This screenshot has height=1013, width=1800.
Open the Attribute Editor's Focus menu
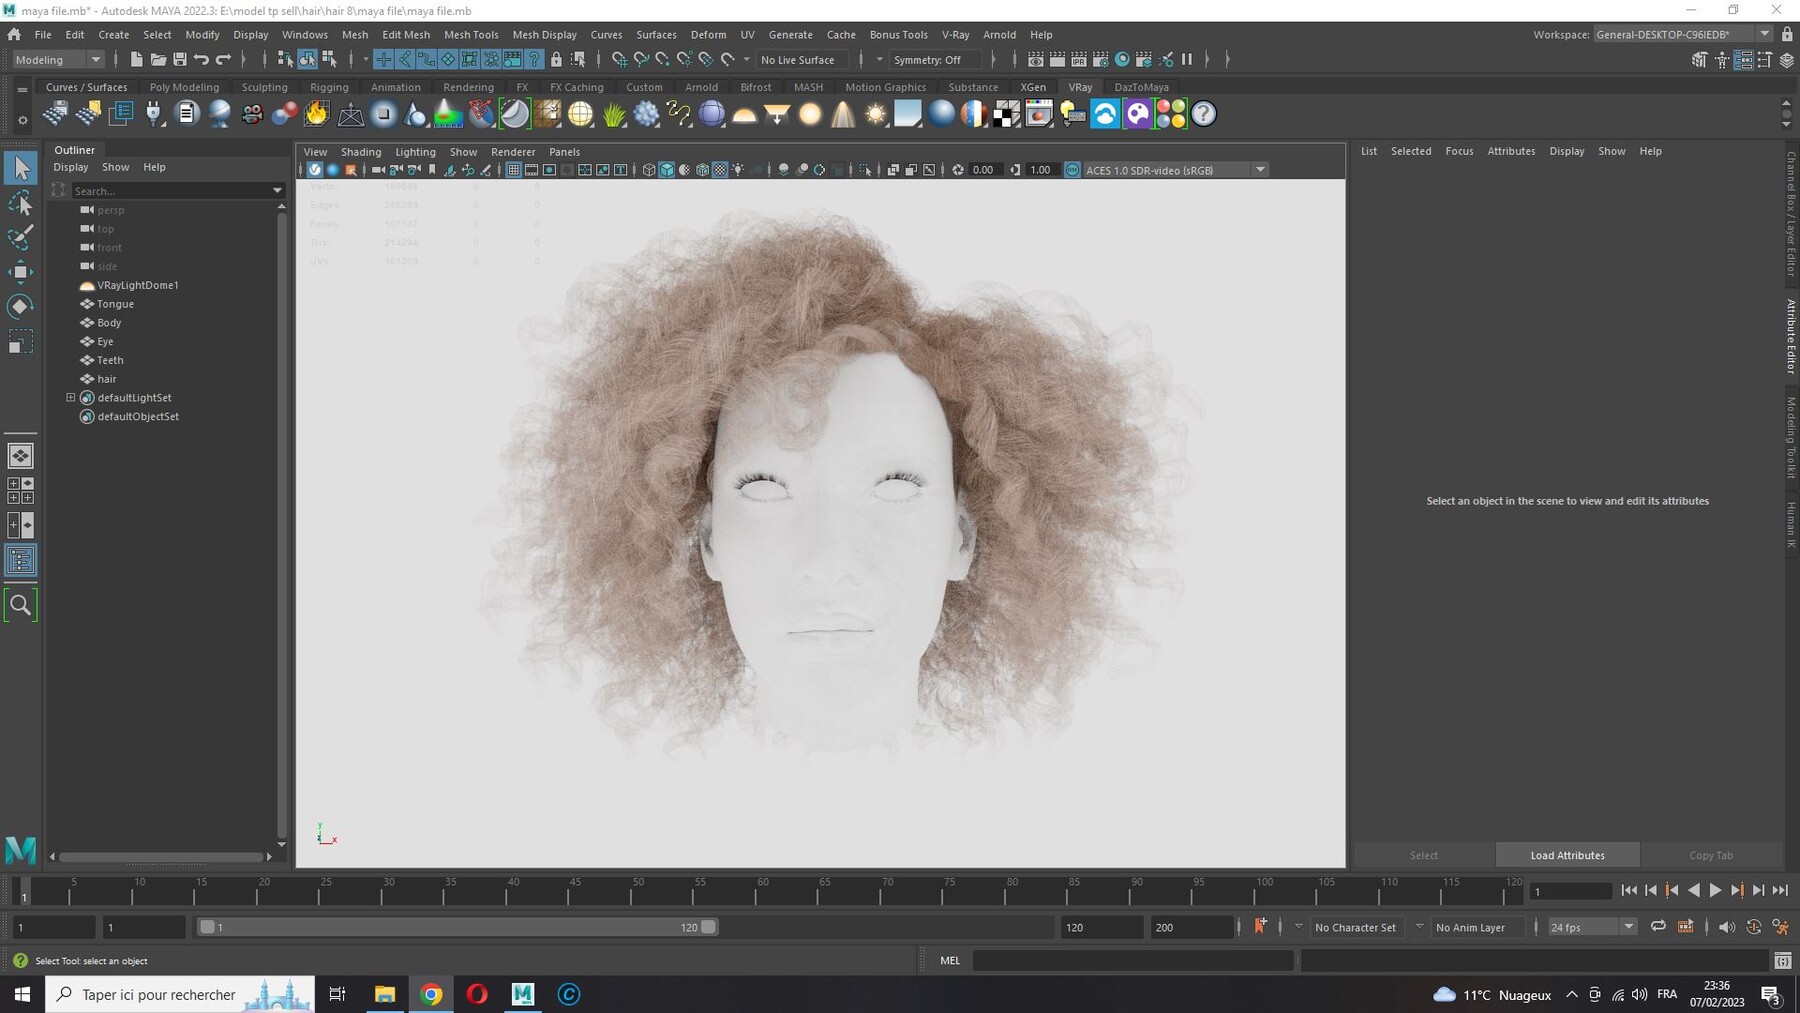[x=1459, y=151]
